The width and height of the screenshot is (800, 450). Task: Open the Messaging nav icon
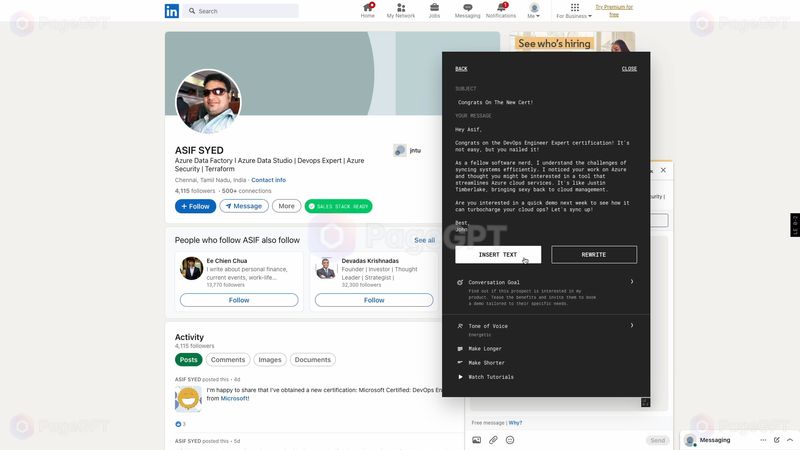point(467,10)
